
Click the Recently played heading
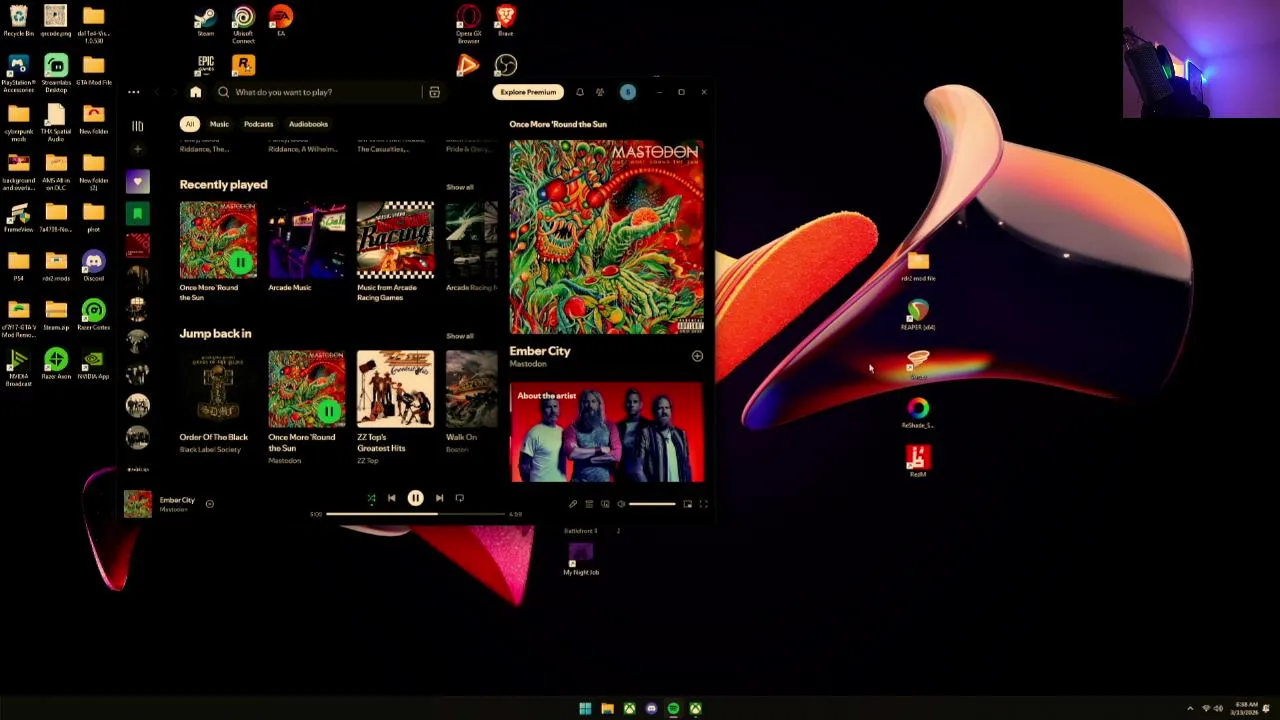(x=223, y=185)
